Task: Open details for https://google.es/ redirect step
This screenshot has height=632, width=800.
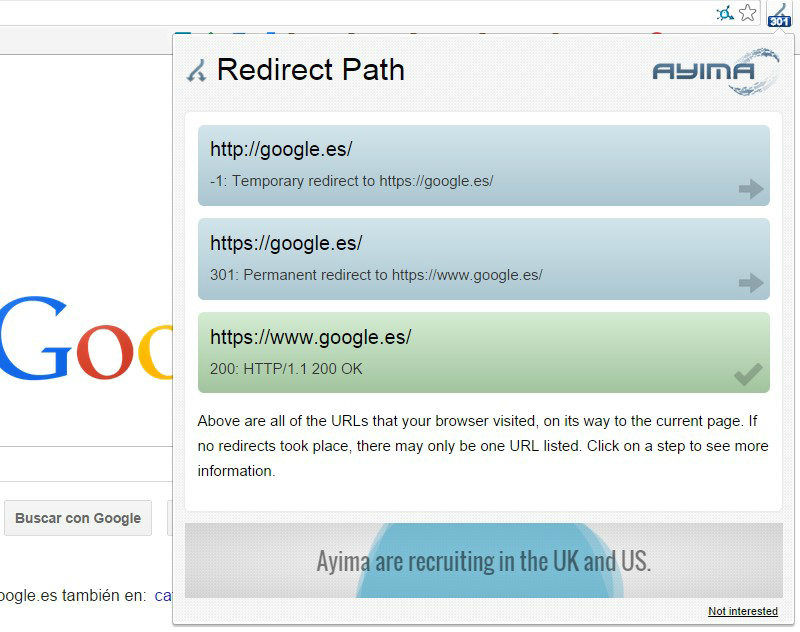Action: click(x=484, y=259)
